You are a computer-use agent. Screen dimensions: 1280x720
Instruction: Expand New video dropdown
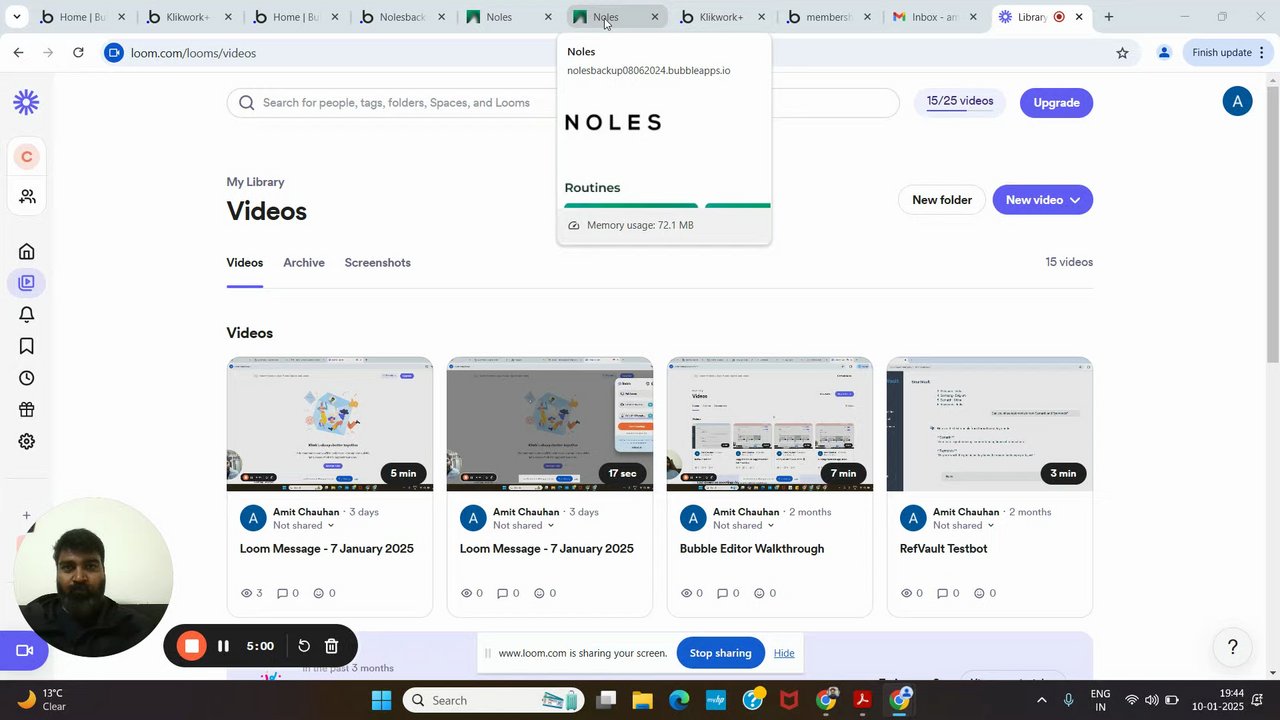click(x=1075, y=200)
